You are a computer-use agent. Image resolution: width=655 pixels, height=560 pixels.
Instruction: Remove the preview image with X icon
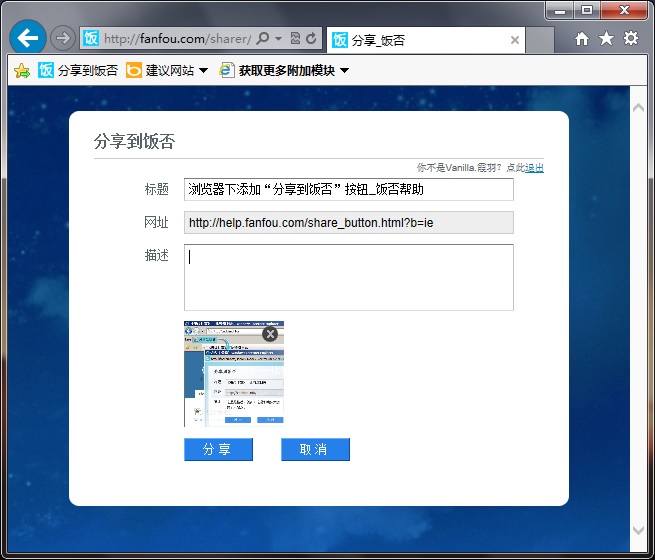tap(270, 334)
